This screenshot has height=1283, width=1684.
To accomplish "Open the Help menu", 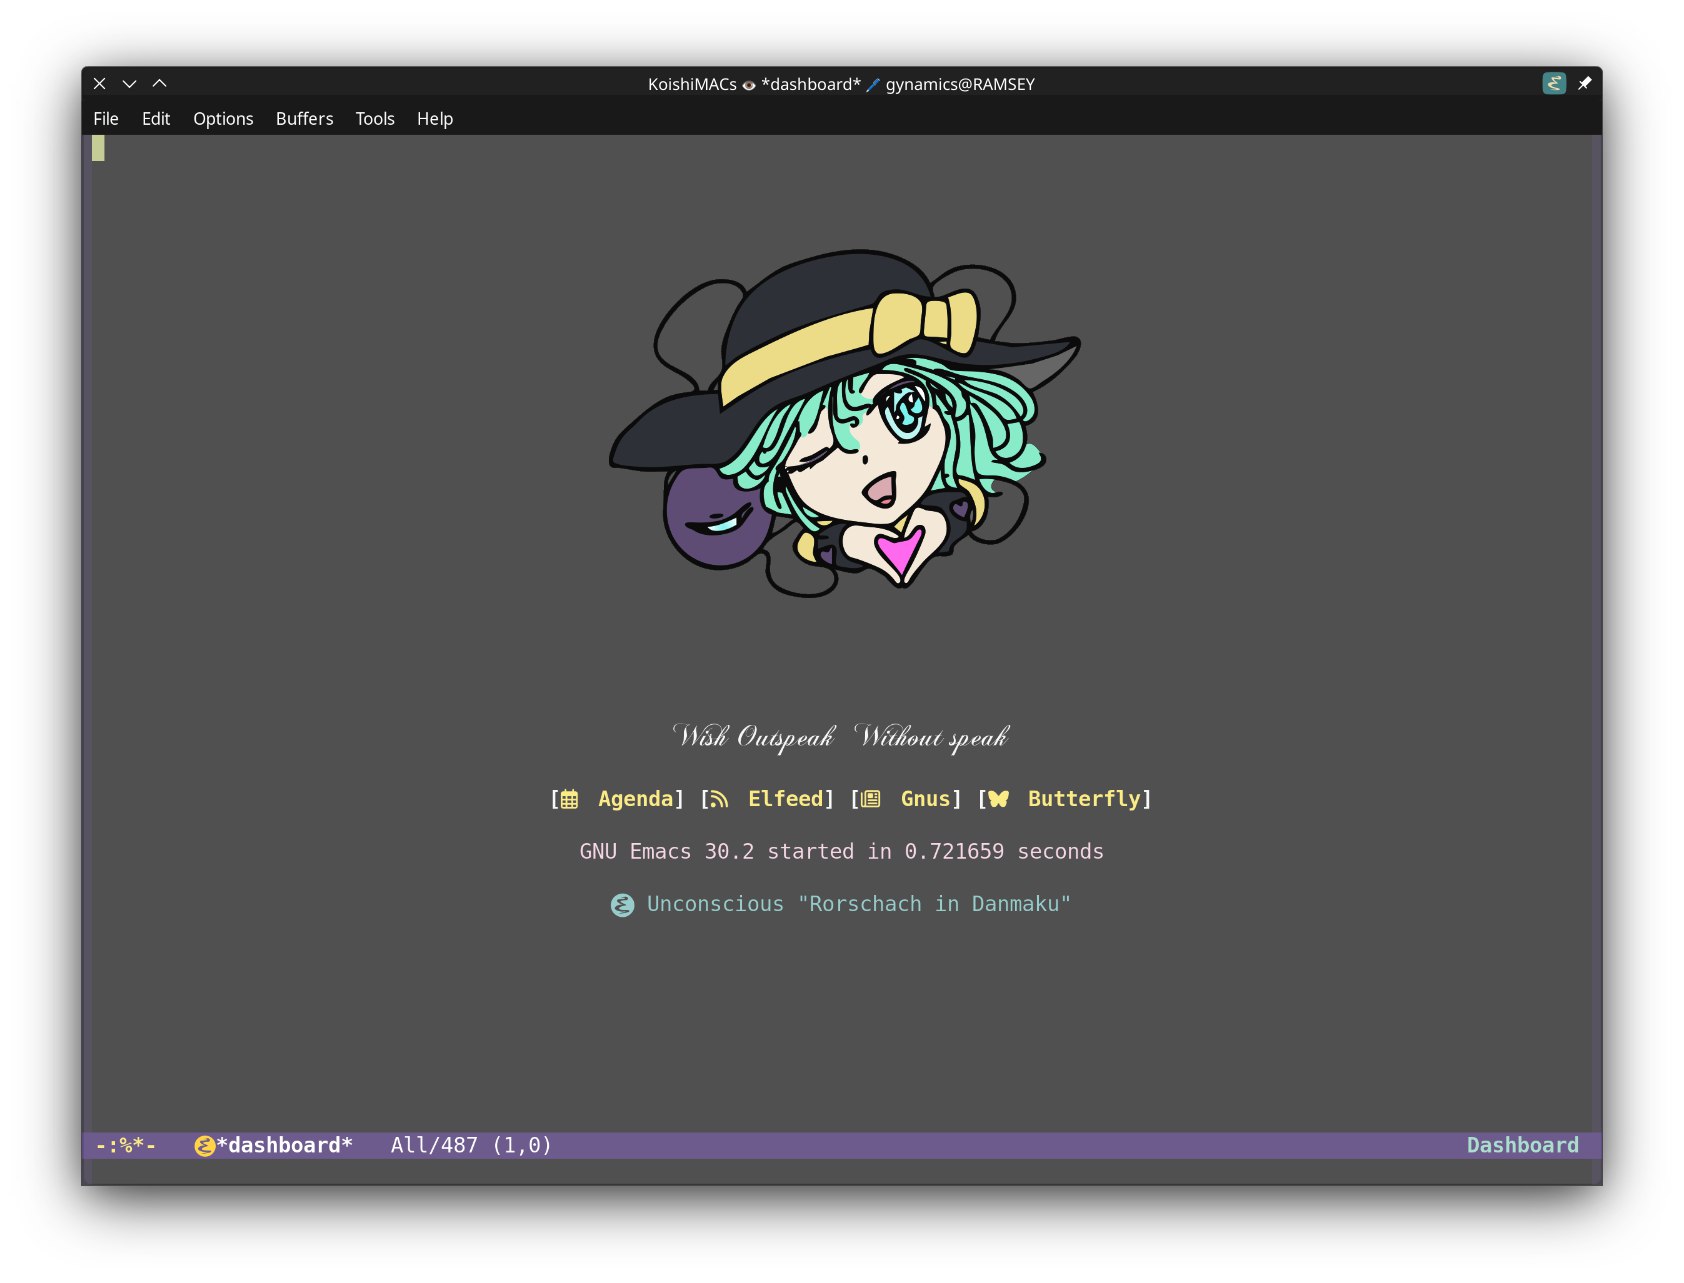I will (435, 118).
